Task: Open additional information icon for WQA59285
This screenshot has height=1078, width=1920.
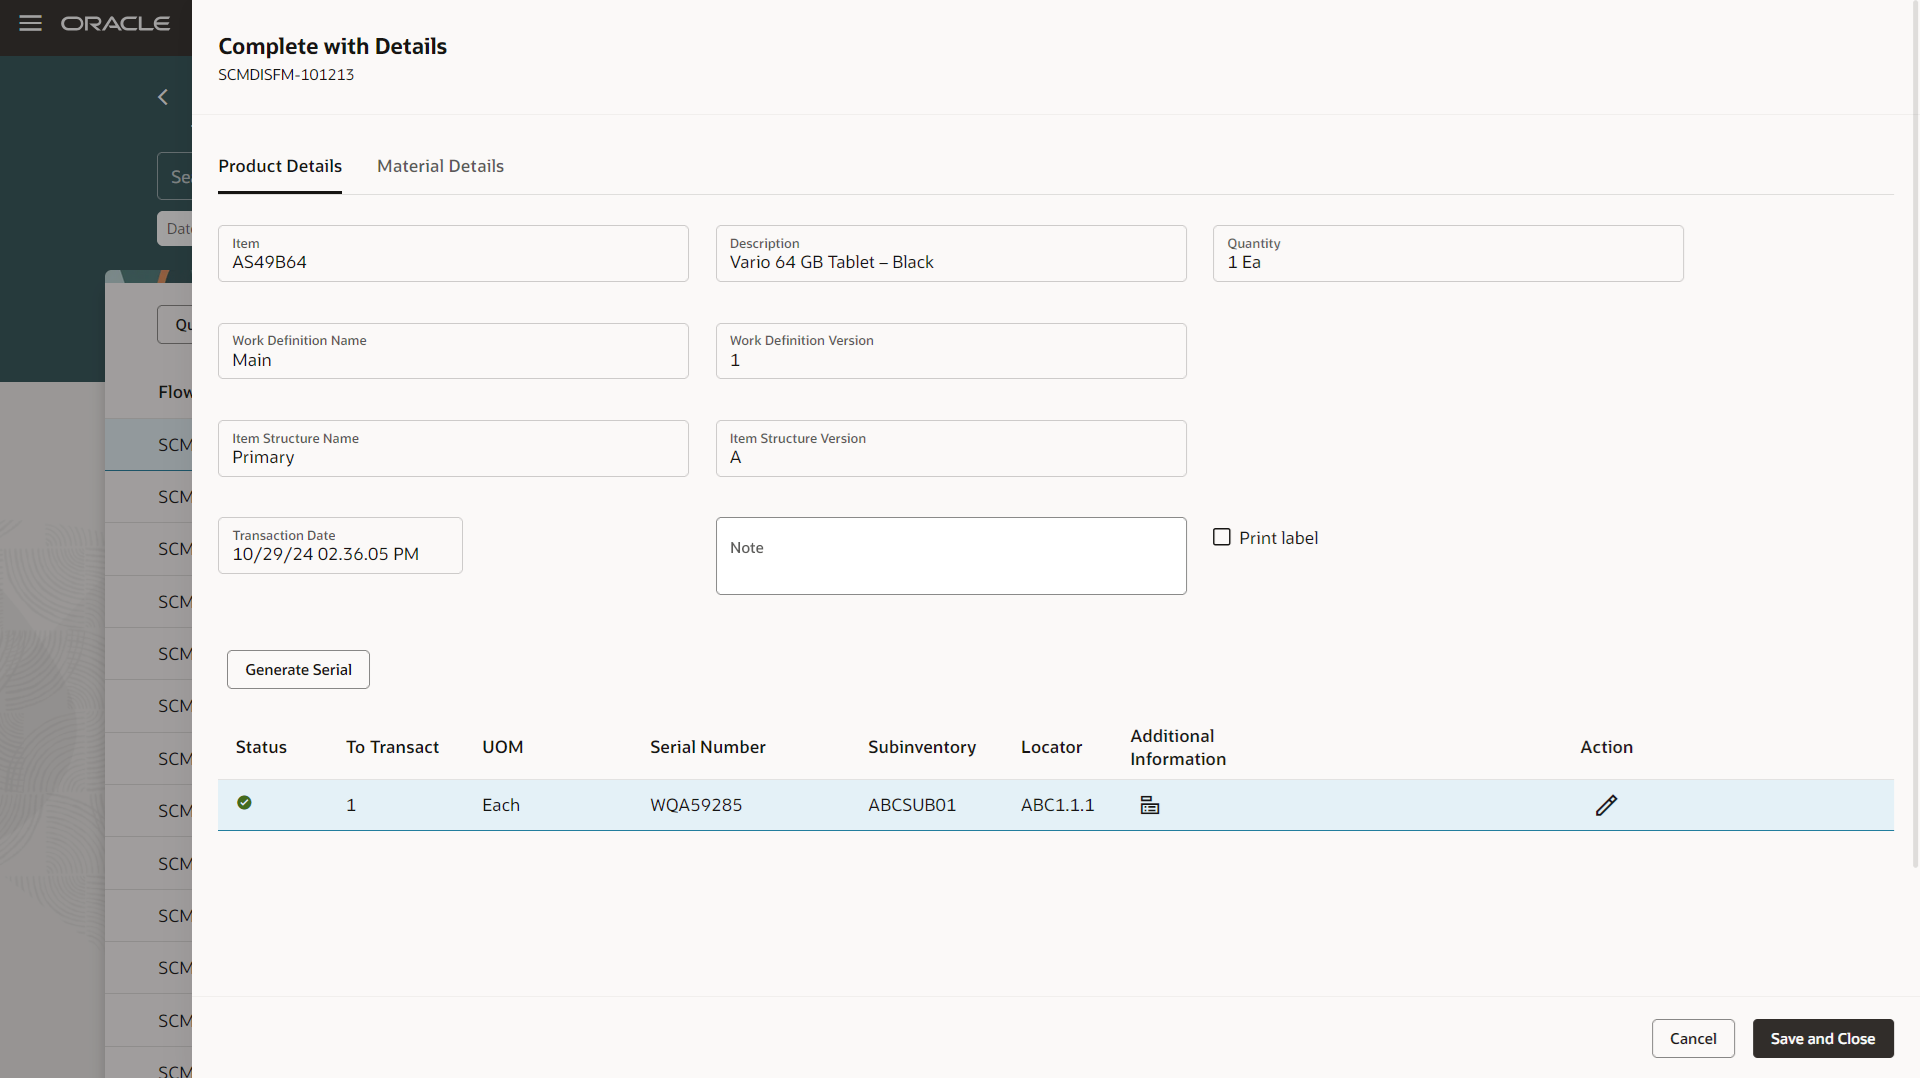Action: tap(1150, 805)
